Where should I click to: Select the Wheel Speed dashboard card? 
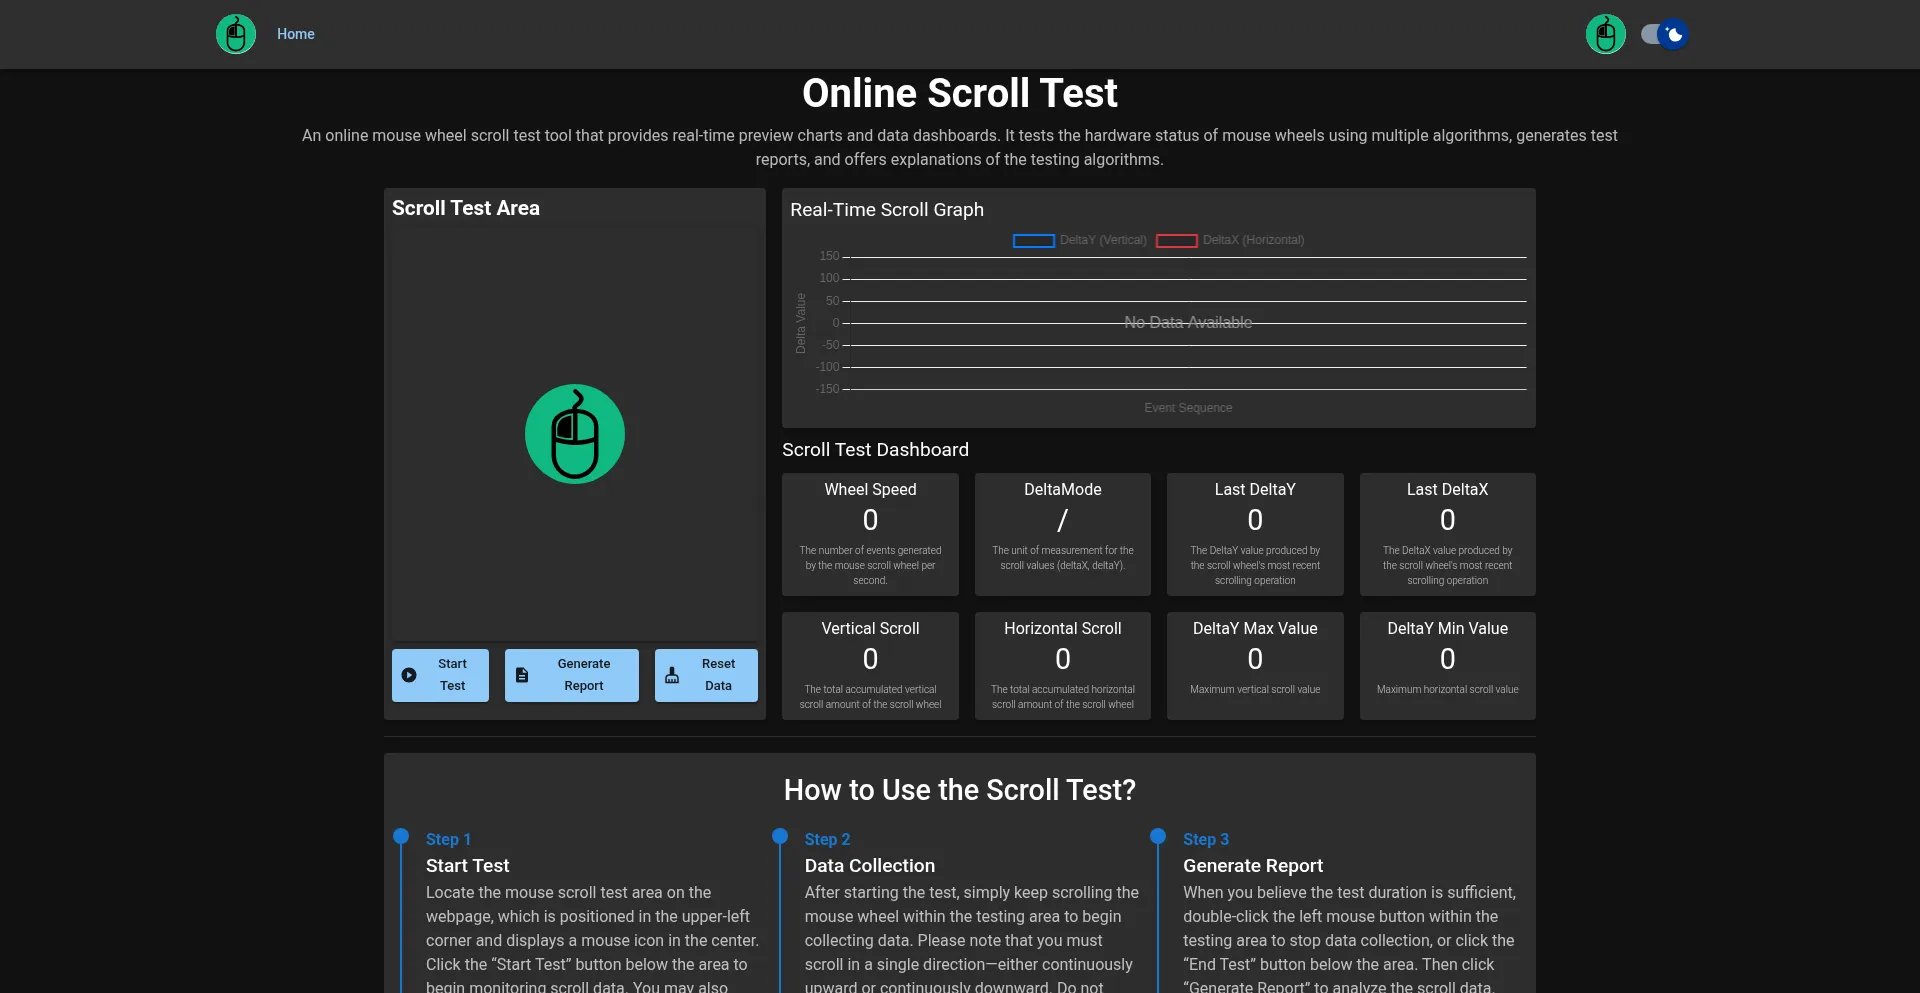coord(870,534)
